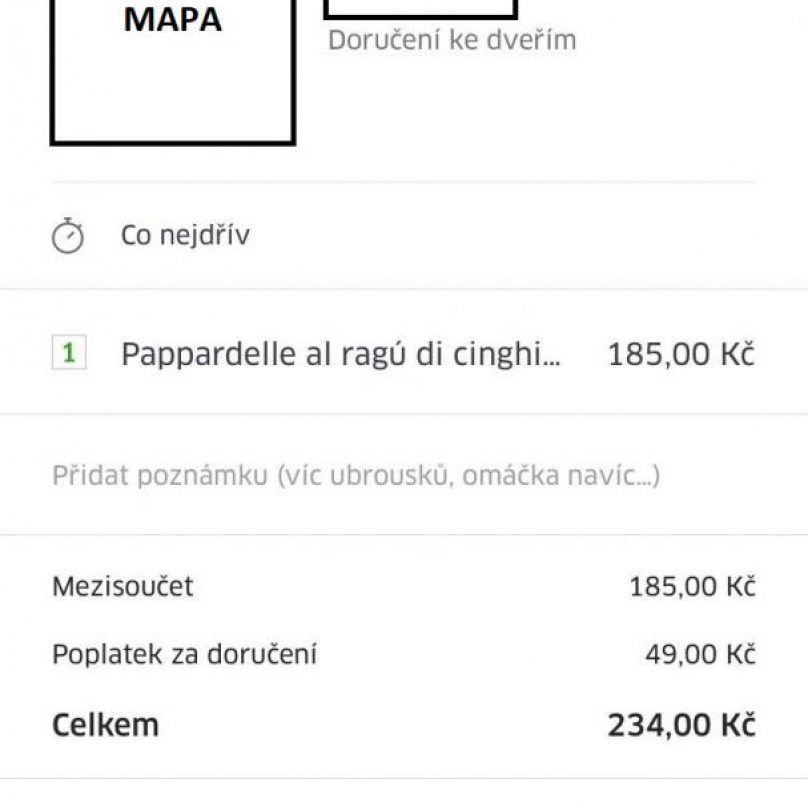Open the Pappardelle al ragú item
Screen dimensions: 808x808
pyautogui.click(x=340, y=354)
